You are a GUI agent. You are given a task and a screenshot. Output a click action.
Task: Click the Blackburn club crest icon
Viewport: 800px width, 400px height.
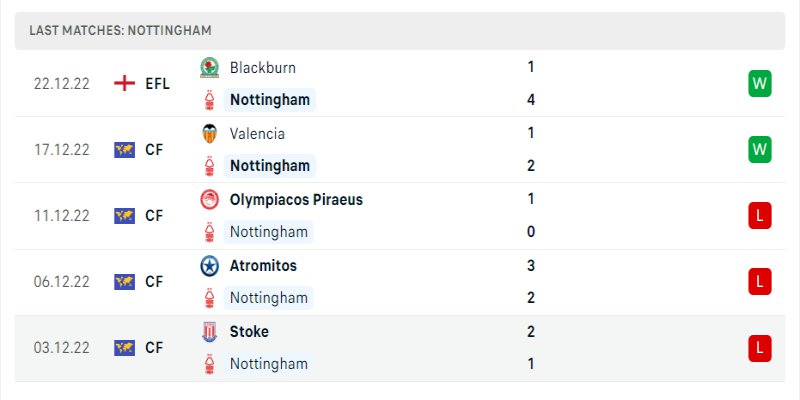tap(210, 68)
